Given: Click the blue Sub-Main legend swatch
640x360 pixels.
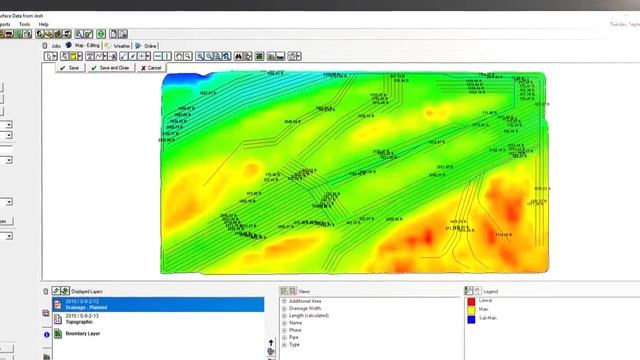Looking at the screenshot, I should pyautogui.click(x=471, y=319).
